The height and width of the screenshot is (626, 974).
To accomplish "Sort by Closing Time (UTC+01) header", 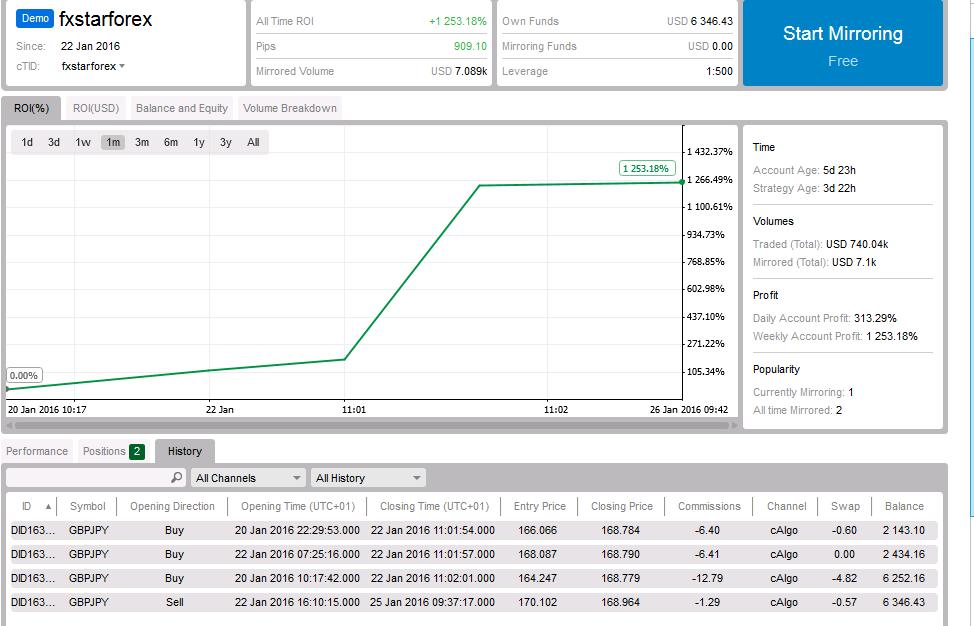I will click(x=434, y=506).
